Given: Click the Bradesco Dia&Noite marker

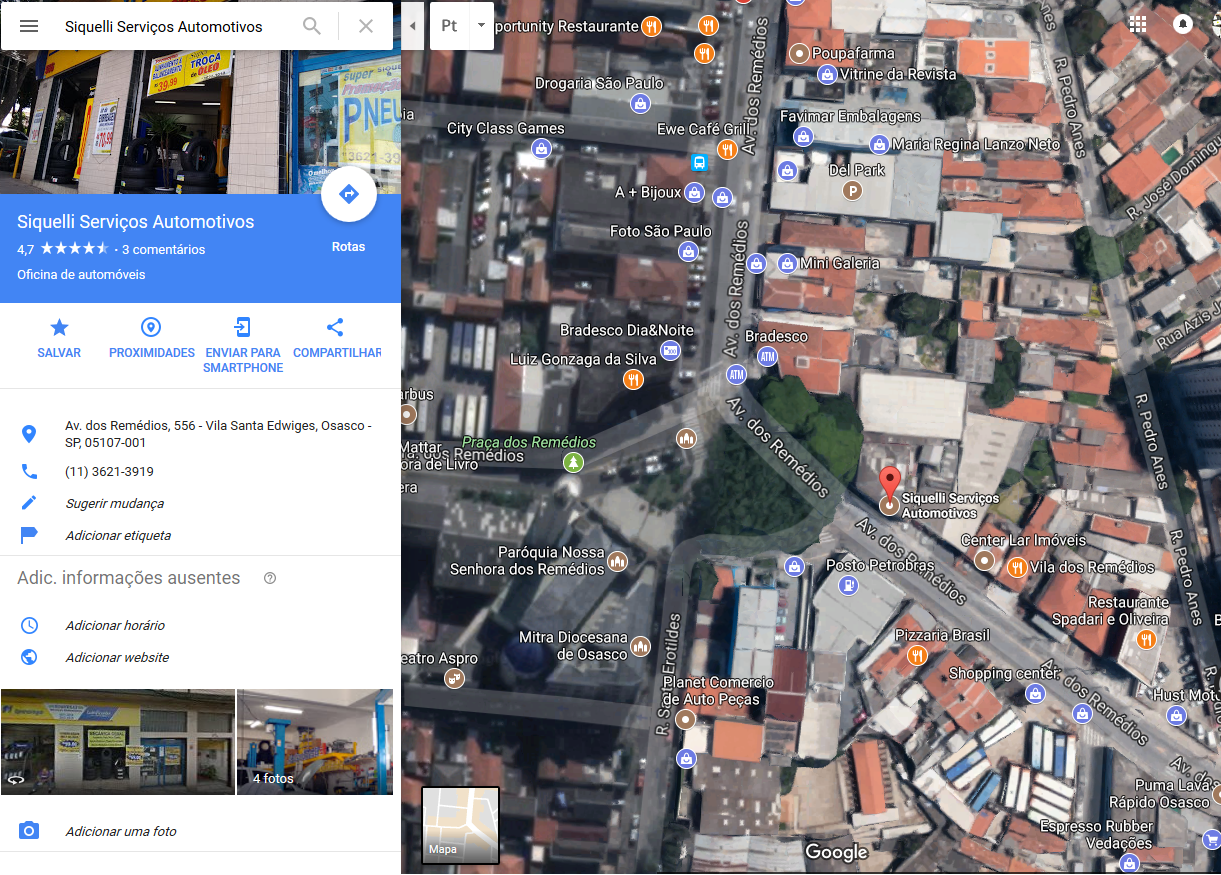Looking at the screenshot, I should pos(670,350).
